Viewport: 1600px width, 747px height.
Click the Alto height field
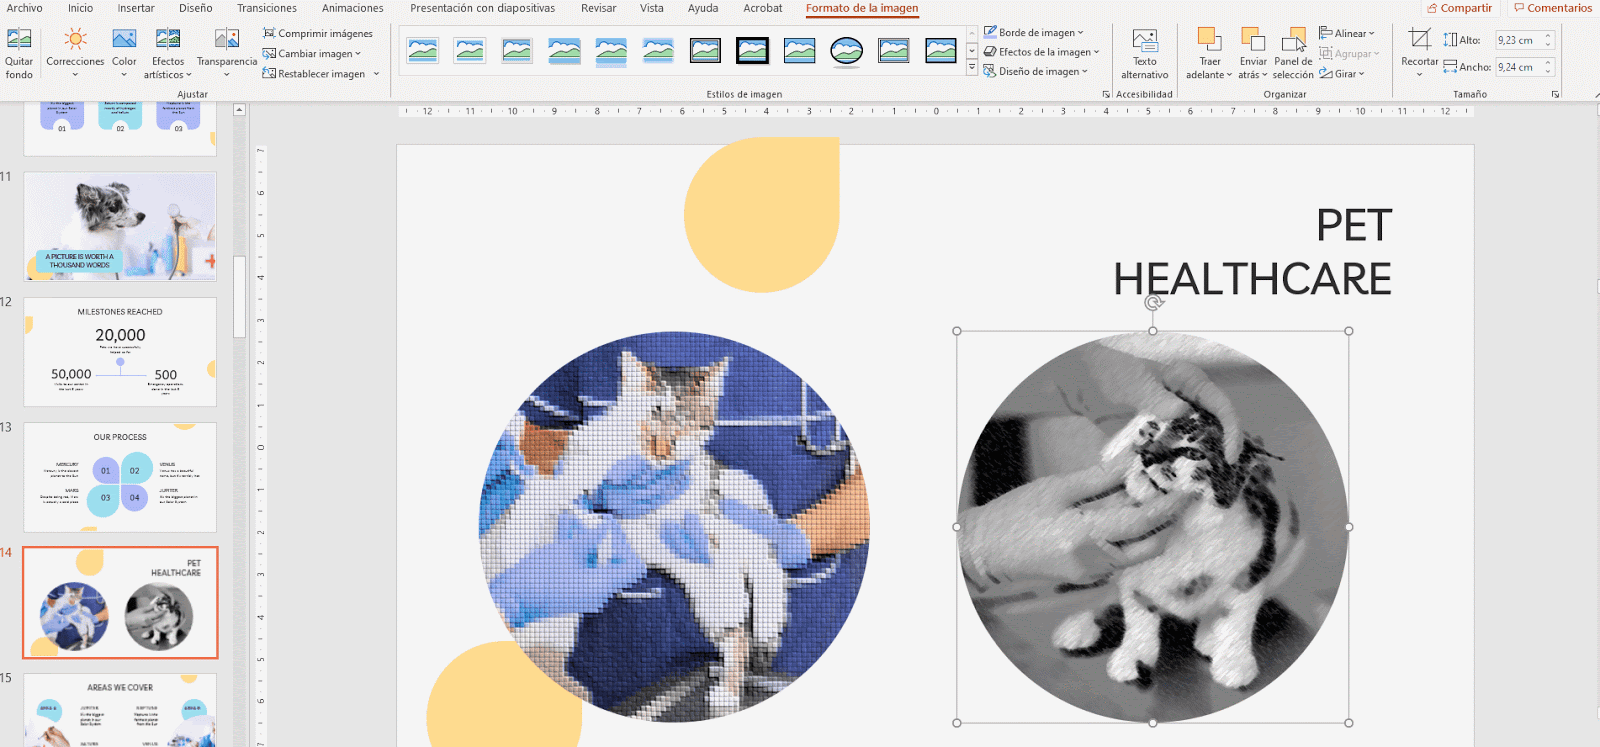[x=1518, y=40]
